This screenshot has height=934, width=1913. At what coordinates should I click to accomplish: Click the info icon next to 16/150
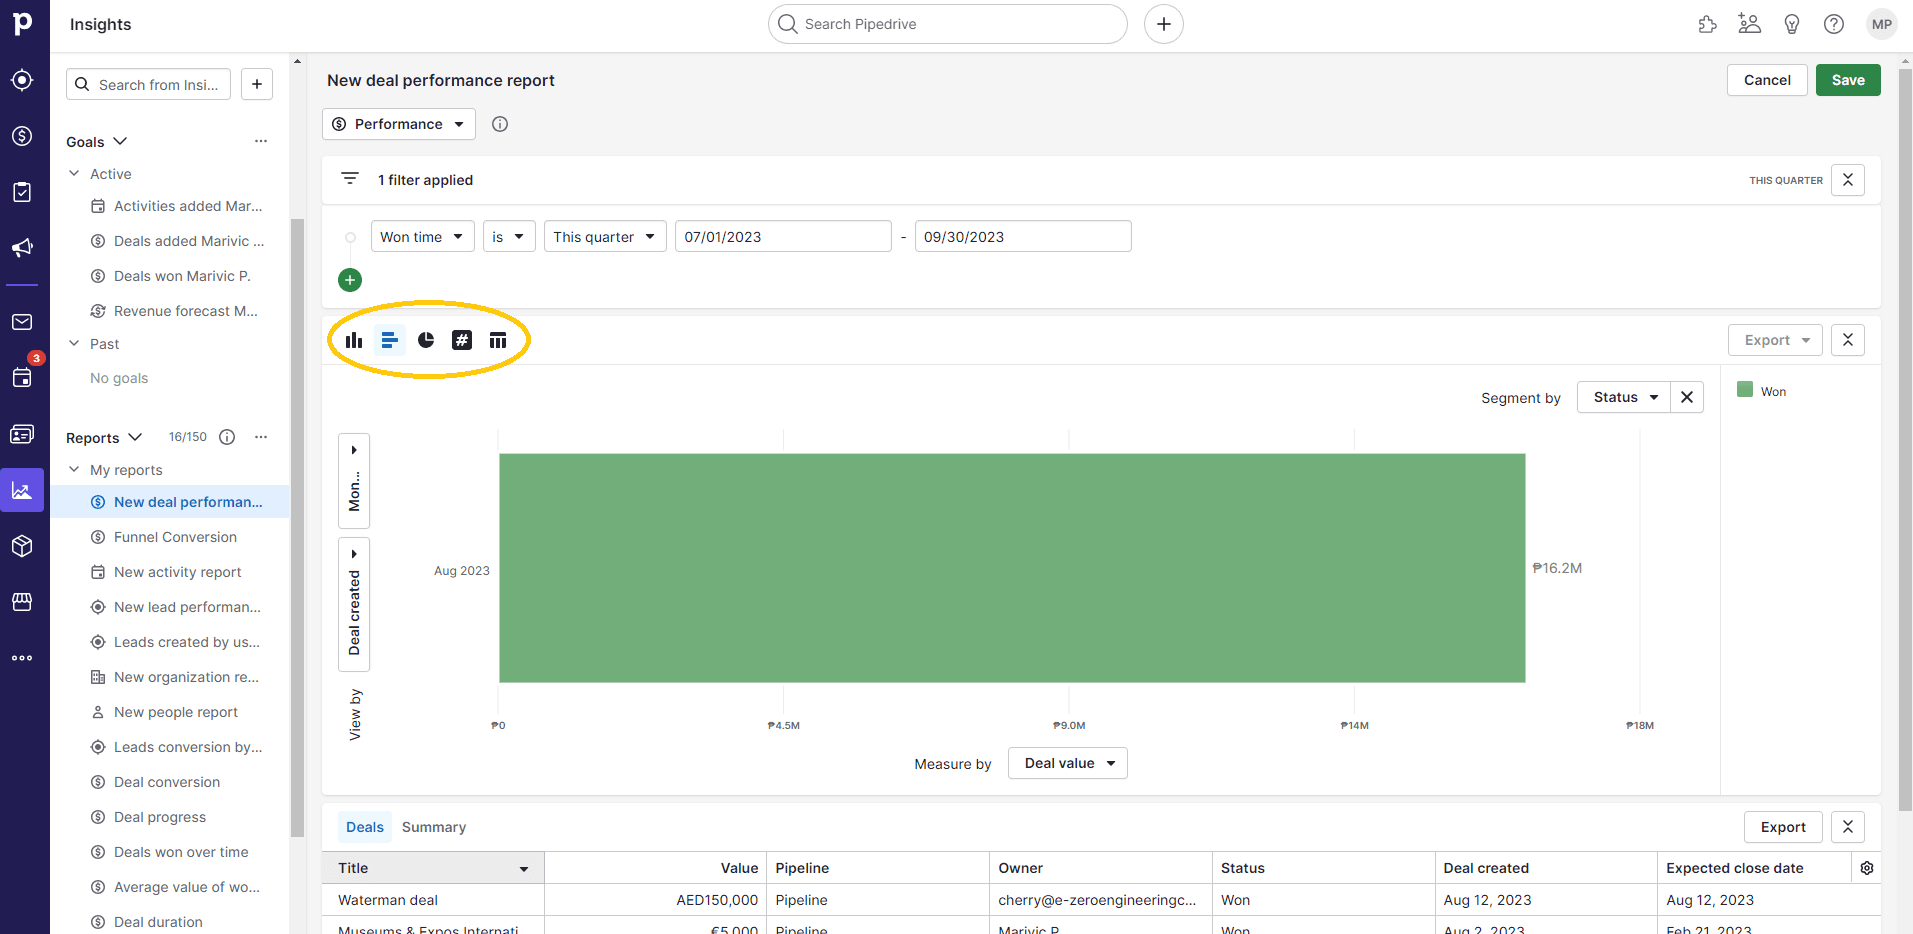(227, 437)
